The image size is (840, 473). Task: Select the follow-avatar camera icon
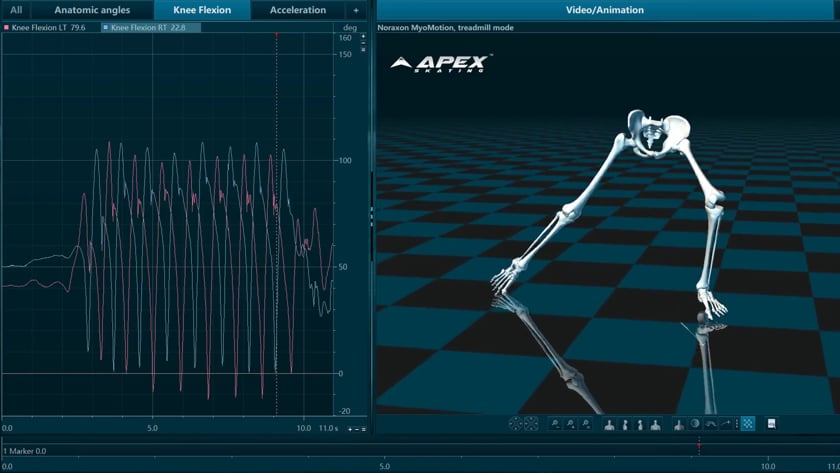coord(679,424)
